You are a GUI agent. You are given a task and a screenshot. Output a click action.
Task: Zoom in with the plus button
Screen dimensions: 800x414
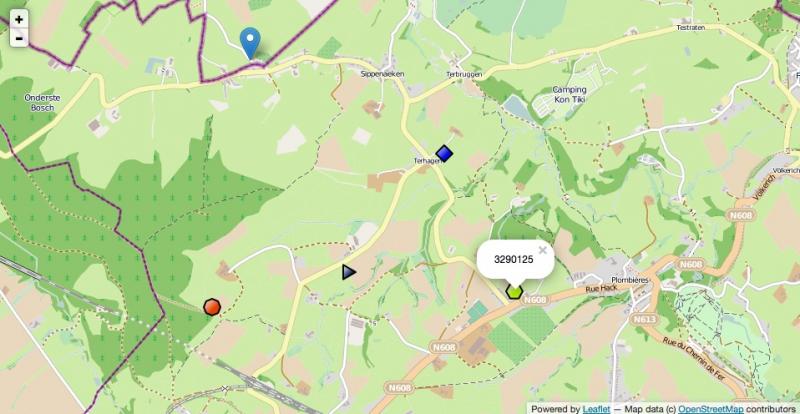tap(19, 20)
